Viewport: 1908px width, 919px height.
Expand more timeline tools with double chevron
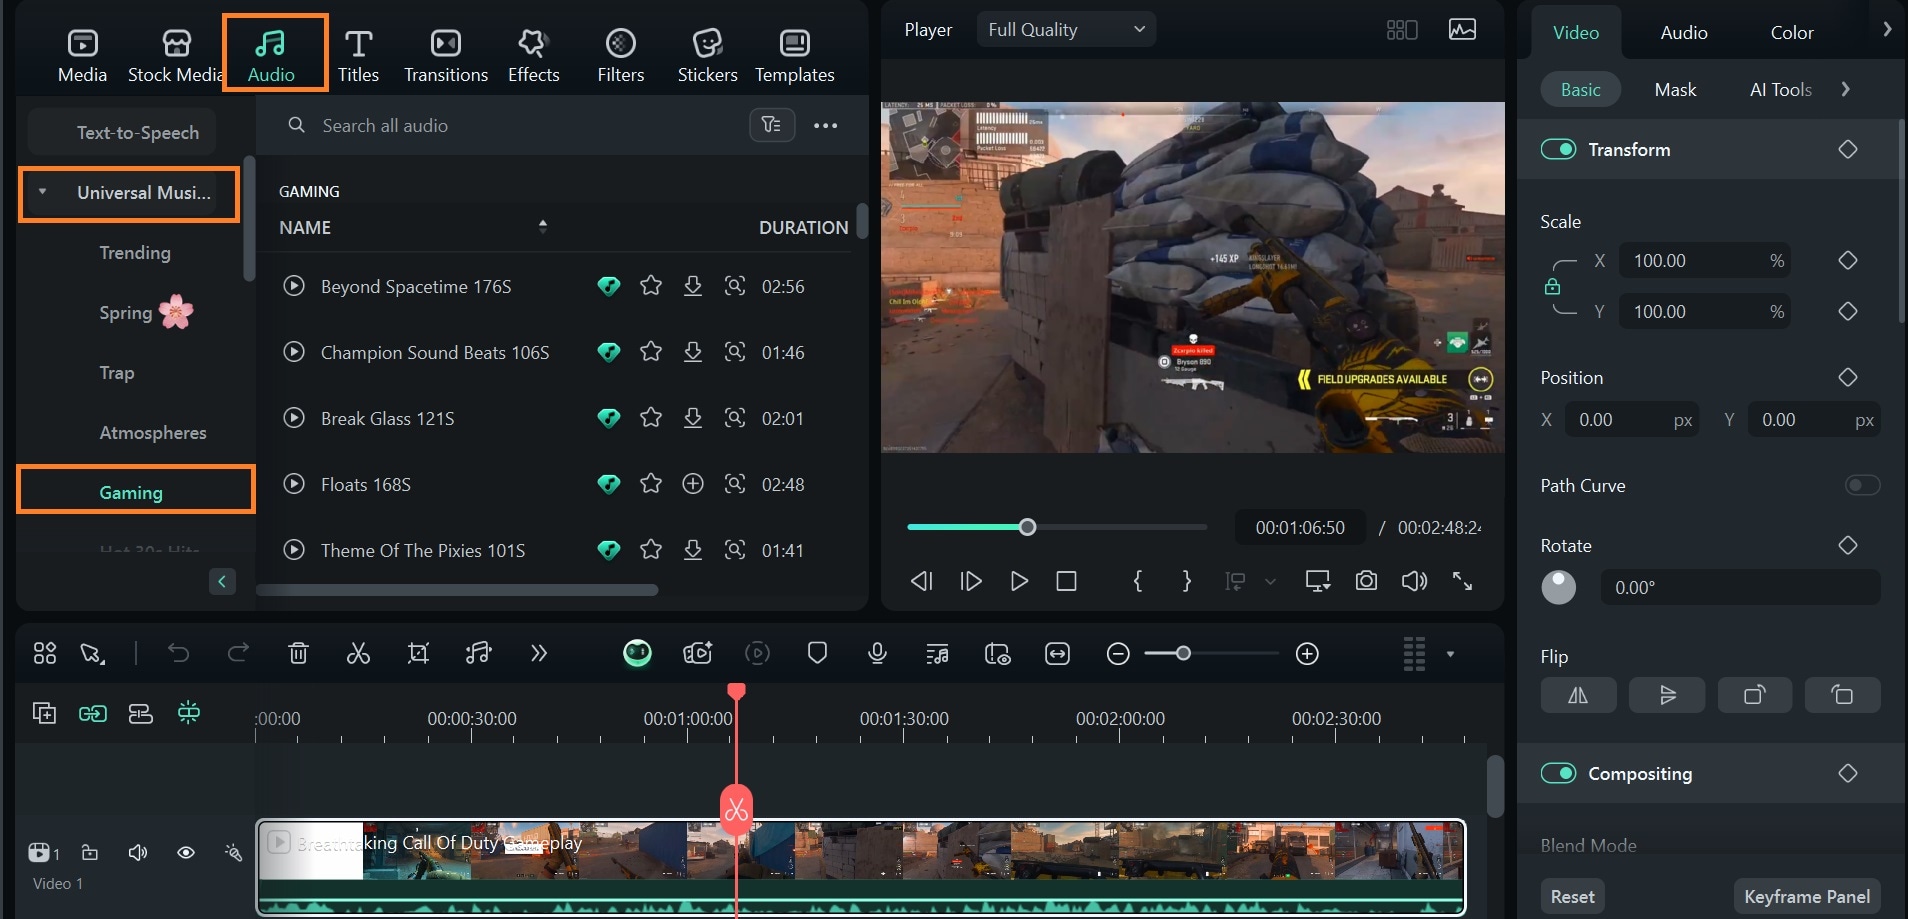pos(539,654)
